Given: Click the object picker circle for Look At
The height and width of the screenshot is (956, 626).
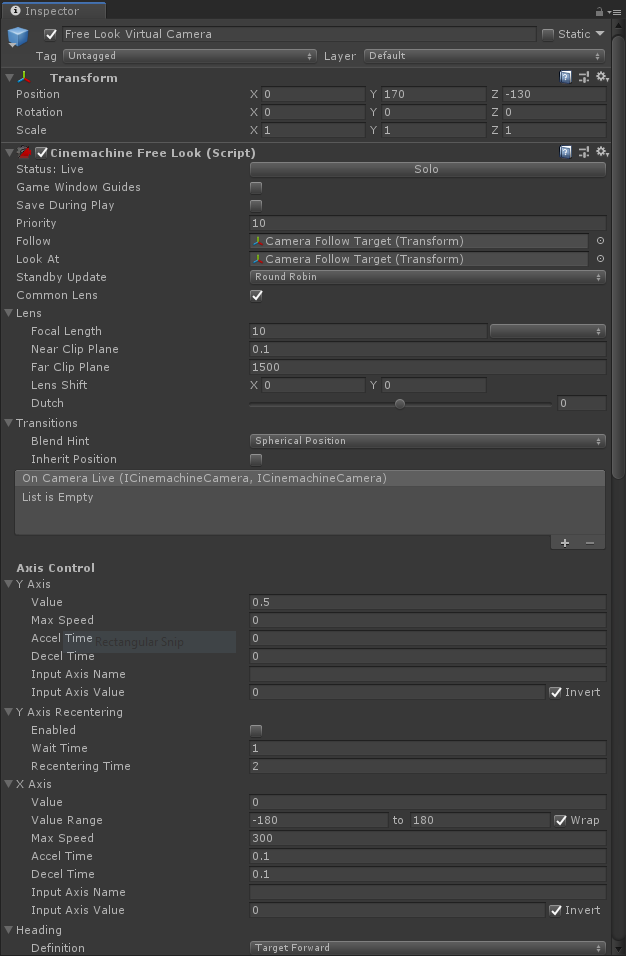Looking at the screenshot, I should point(600,259).
